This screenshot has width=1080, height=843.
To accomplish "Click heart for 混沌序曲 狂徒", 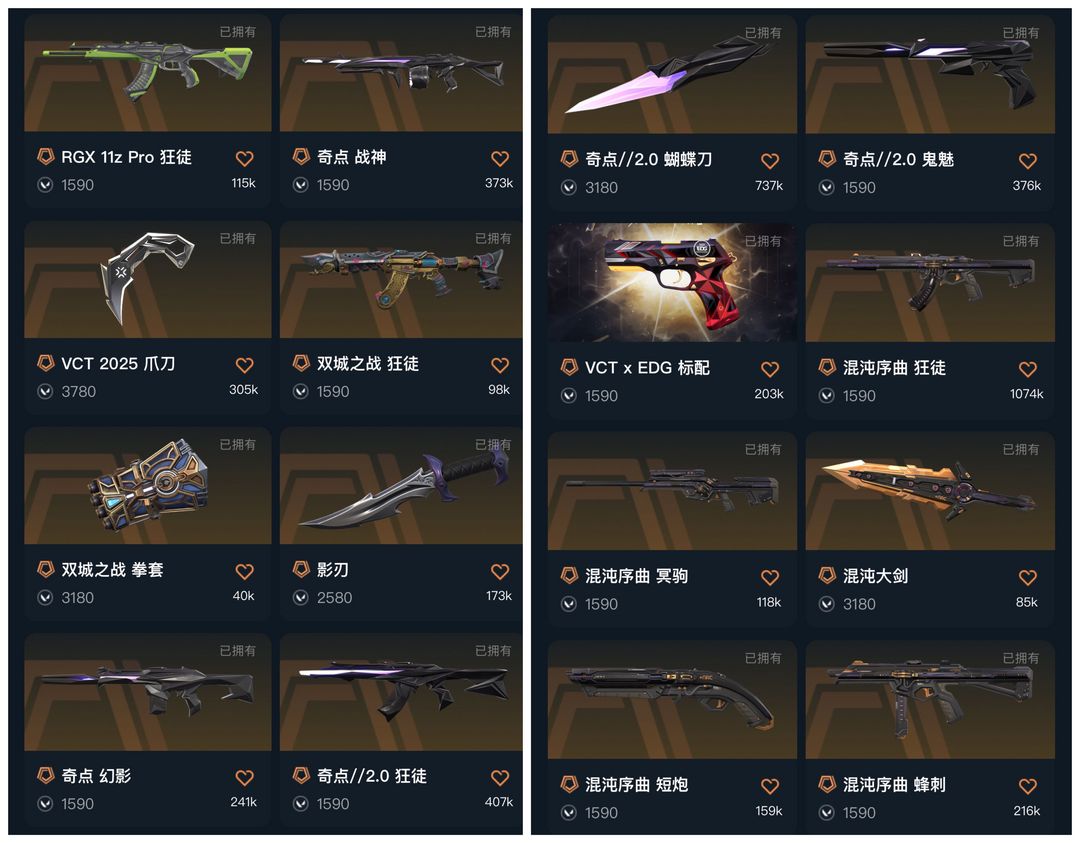I will (x=1028, y=369).
